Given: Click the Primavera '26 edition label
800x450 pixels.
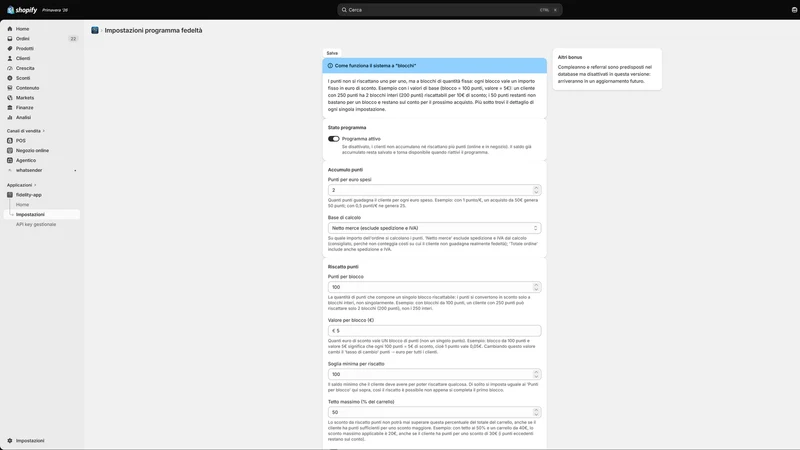Looking at the screenshot, I should pyautogui.click(x=55, y=10).
